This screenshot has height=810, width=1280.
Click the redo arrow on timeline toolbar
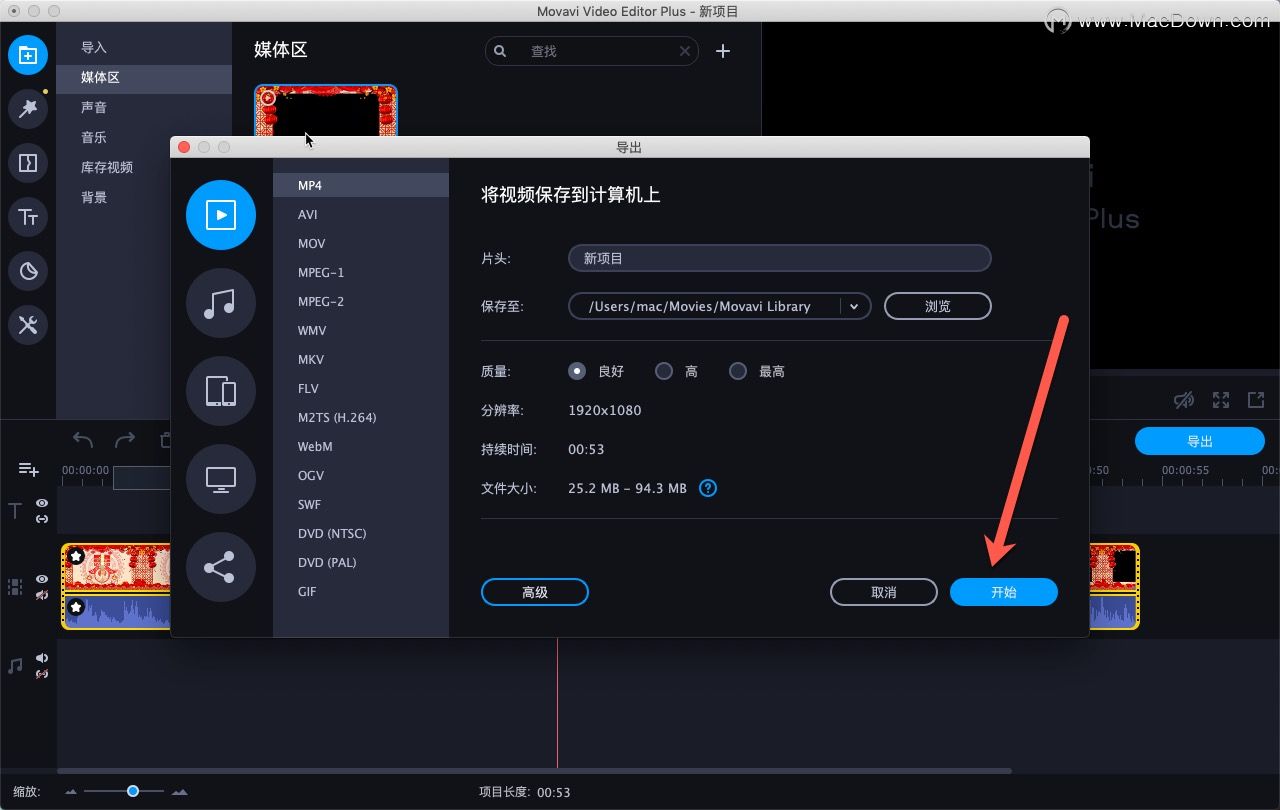pos(125,440)
